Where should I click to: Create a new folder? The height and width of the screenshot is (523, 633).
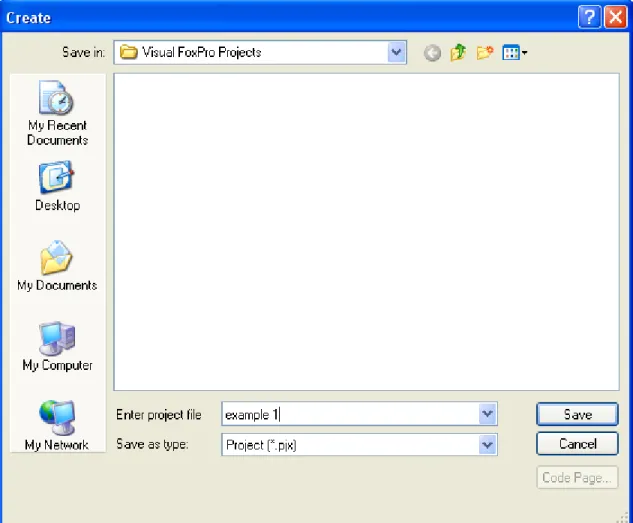[484, 52]
